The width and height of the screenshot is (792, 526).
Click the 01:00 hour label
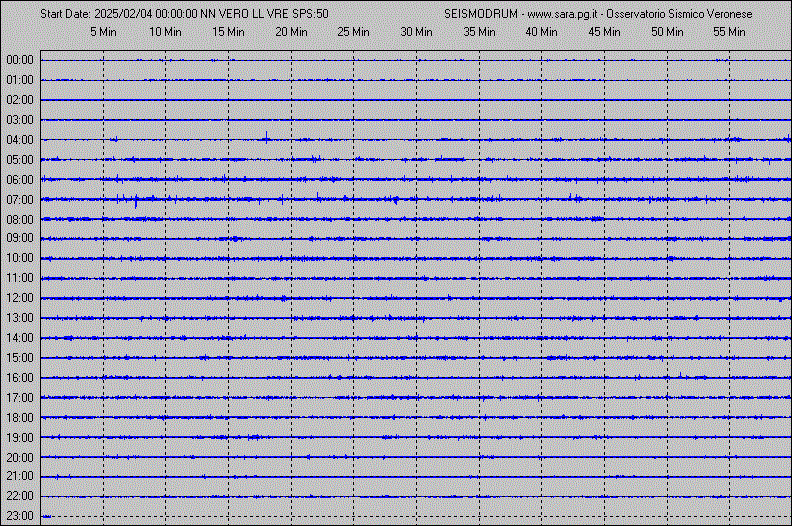[20, 80]
